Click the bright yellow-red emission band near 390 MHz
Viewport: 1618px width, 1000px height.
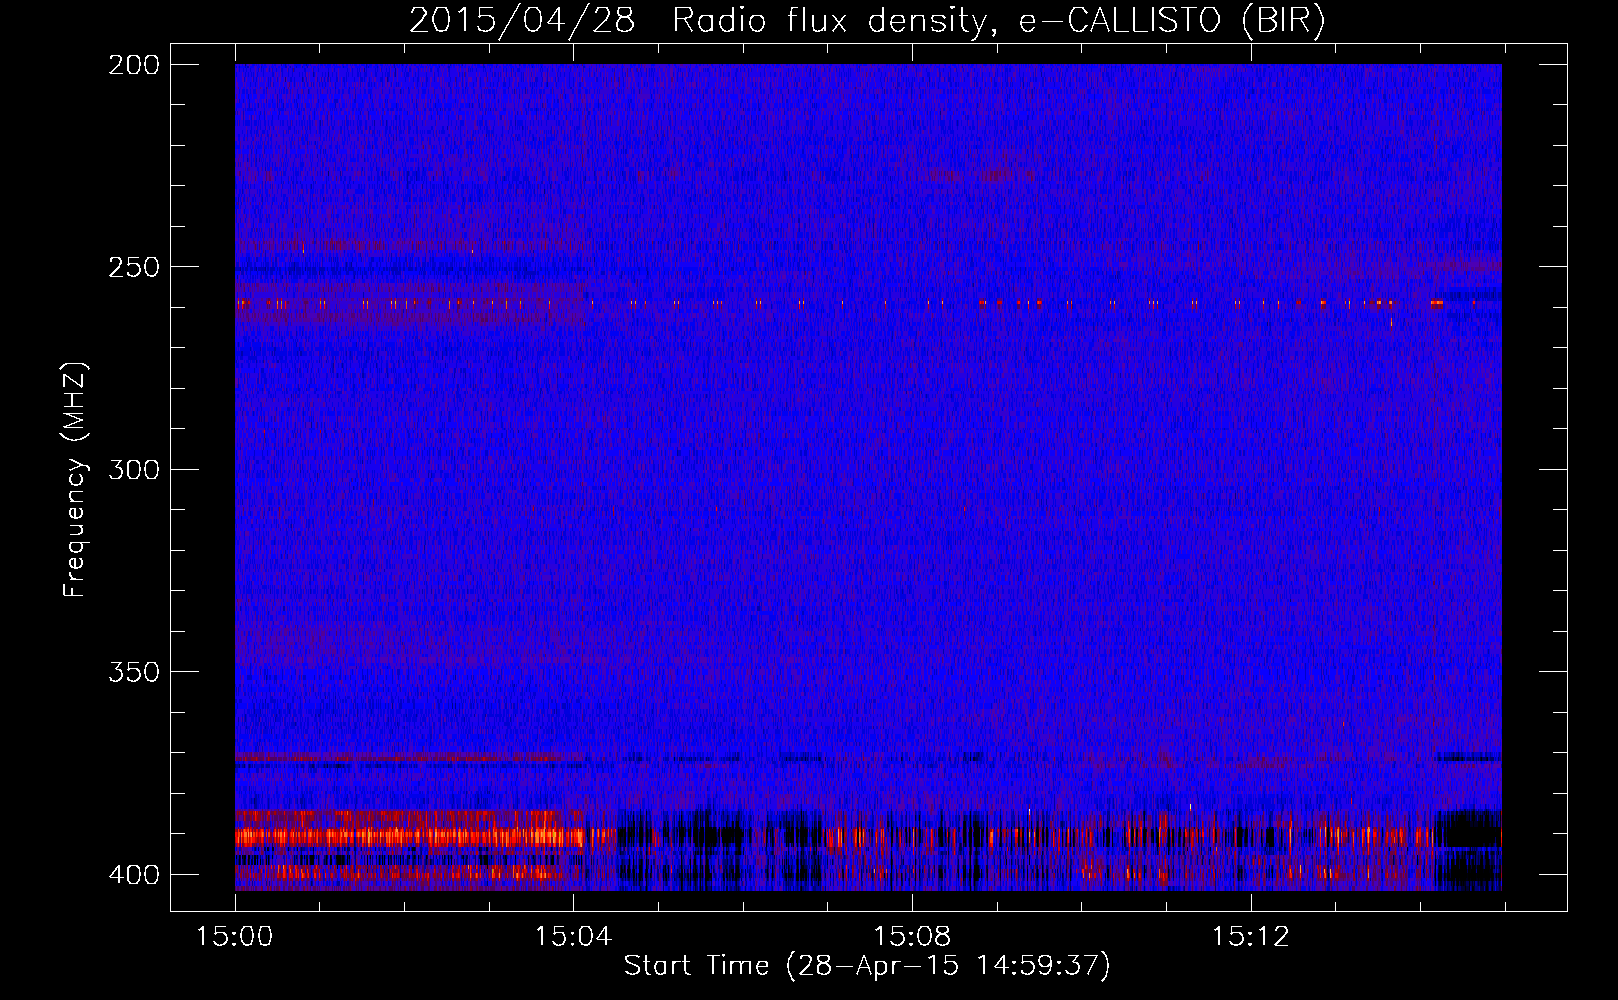410,837
